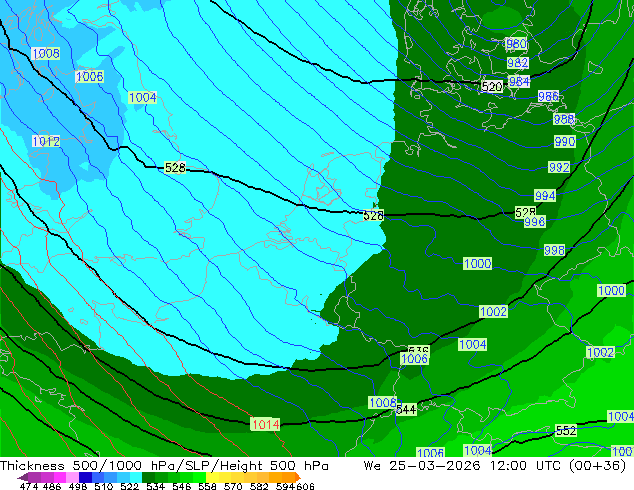Click the 'Thickness 500/1000 hPa/SLP/Height 500 hPa' title
The width and height of the screenshot is (634, 490).
tap(164, 466)
